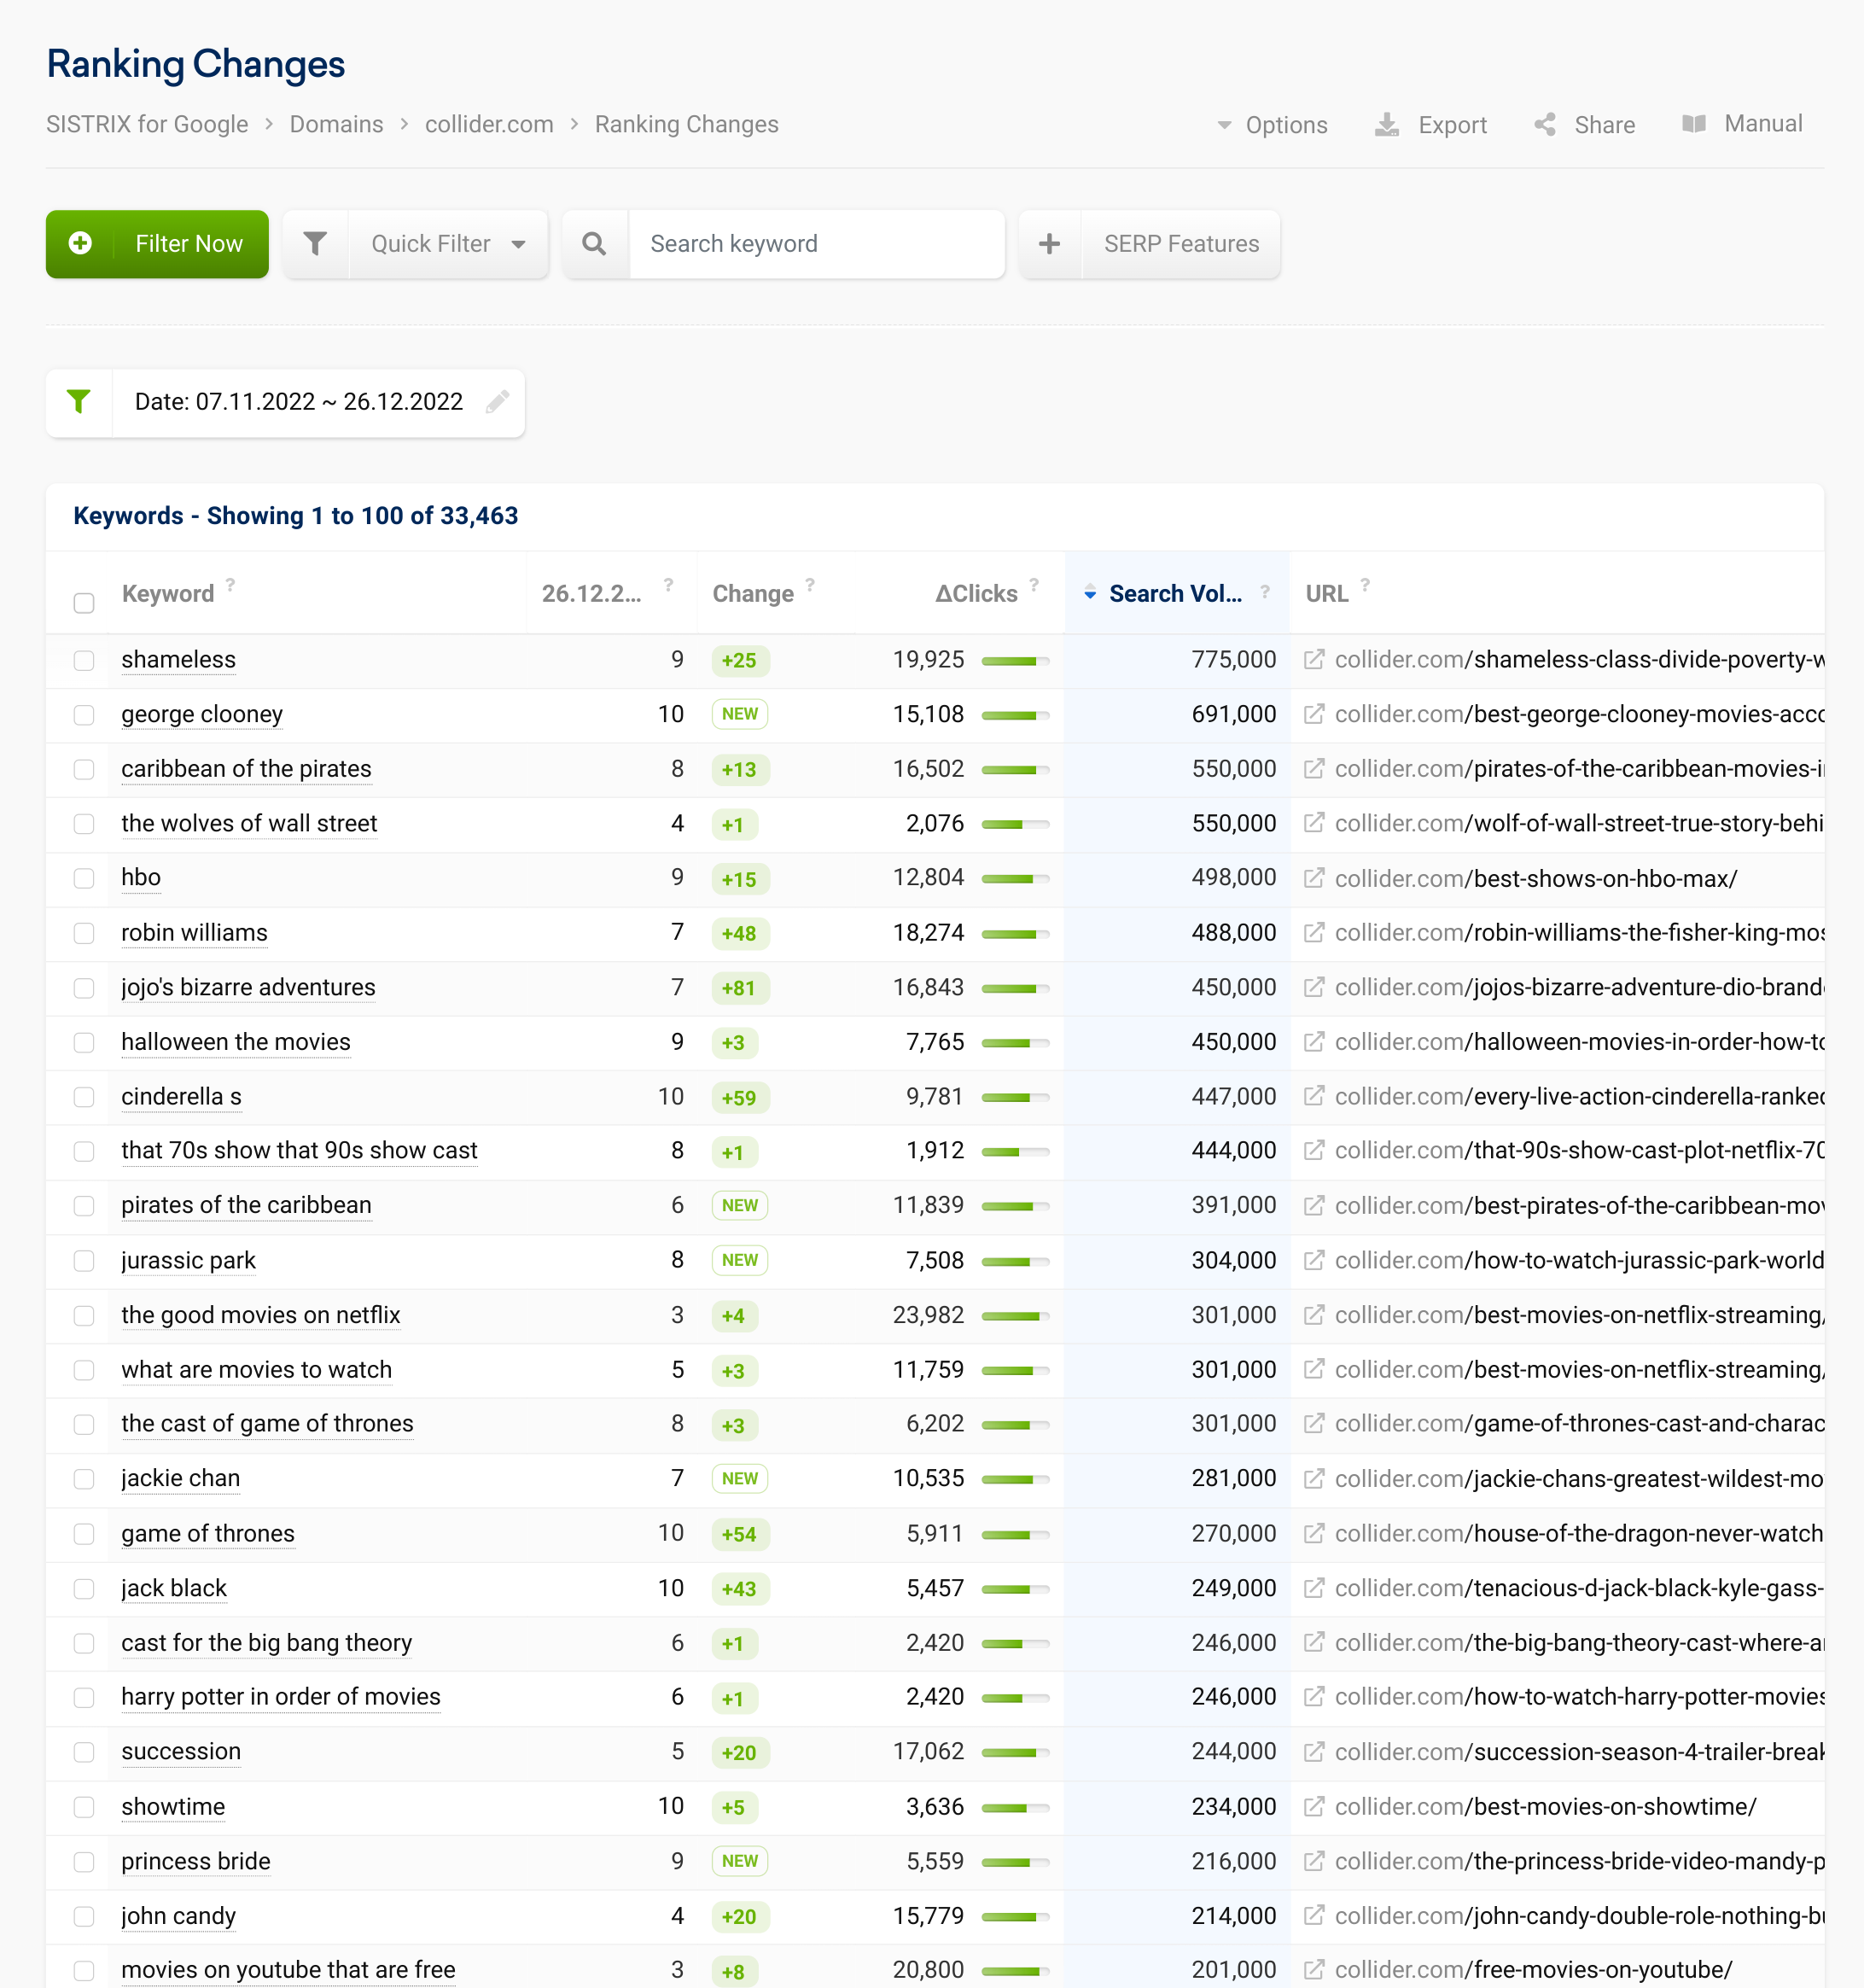Check the box for jackie chan row
The width and height of the screenshot is (1864, 1988).
tap(84, 1479)
